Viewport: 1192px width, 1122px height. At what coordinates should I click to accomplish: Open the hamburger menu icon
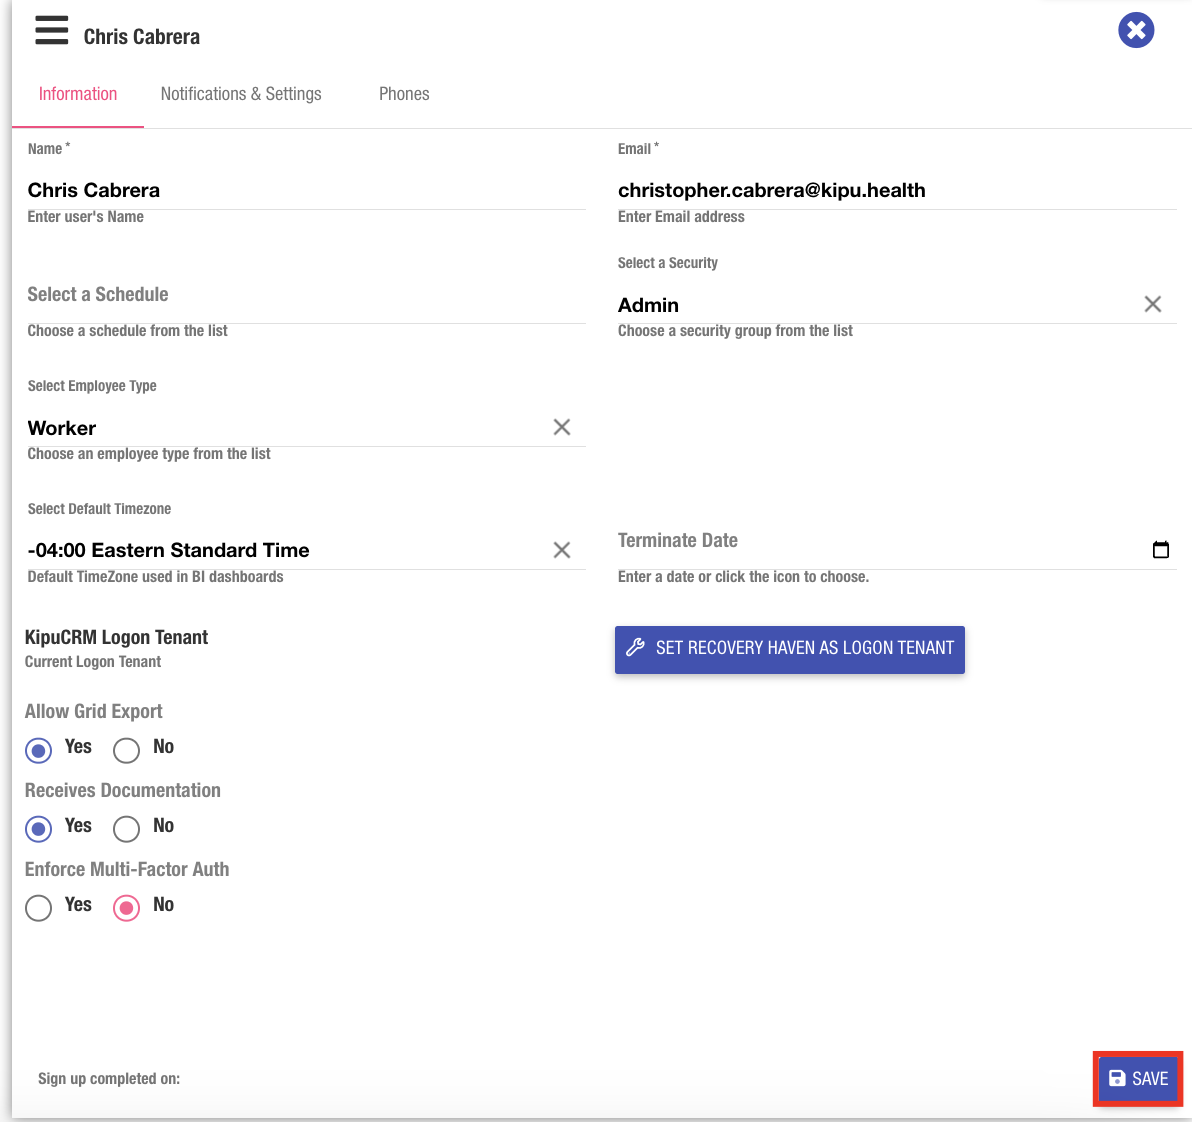tap(52, 31)
